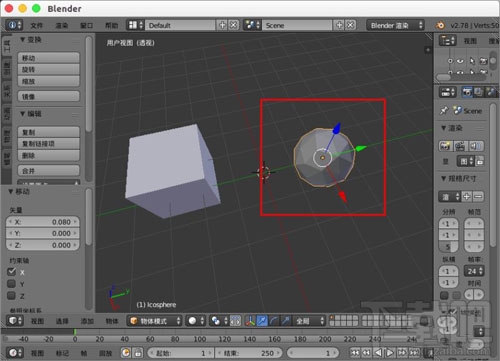
Task: Open the 窗口 window menu
Action: coord(87,25)
